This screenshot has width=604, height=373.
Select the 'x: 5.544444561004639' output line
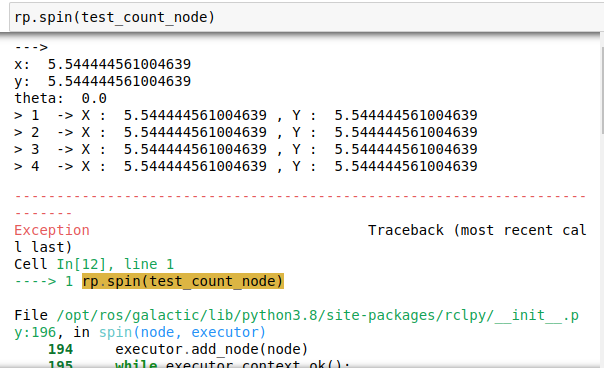click(x=102, y=64)
